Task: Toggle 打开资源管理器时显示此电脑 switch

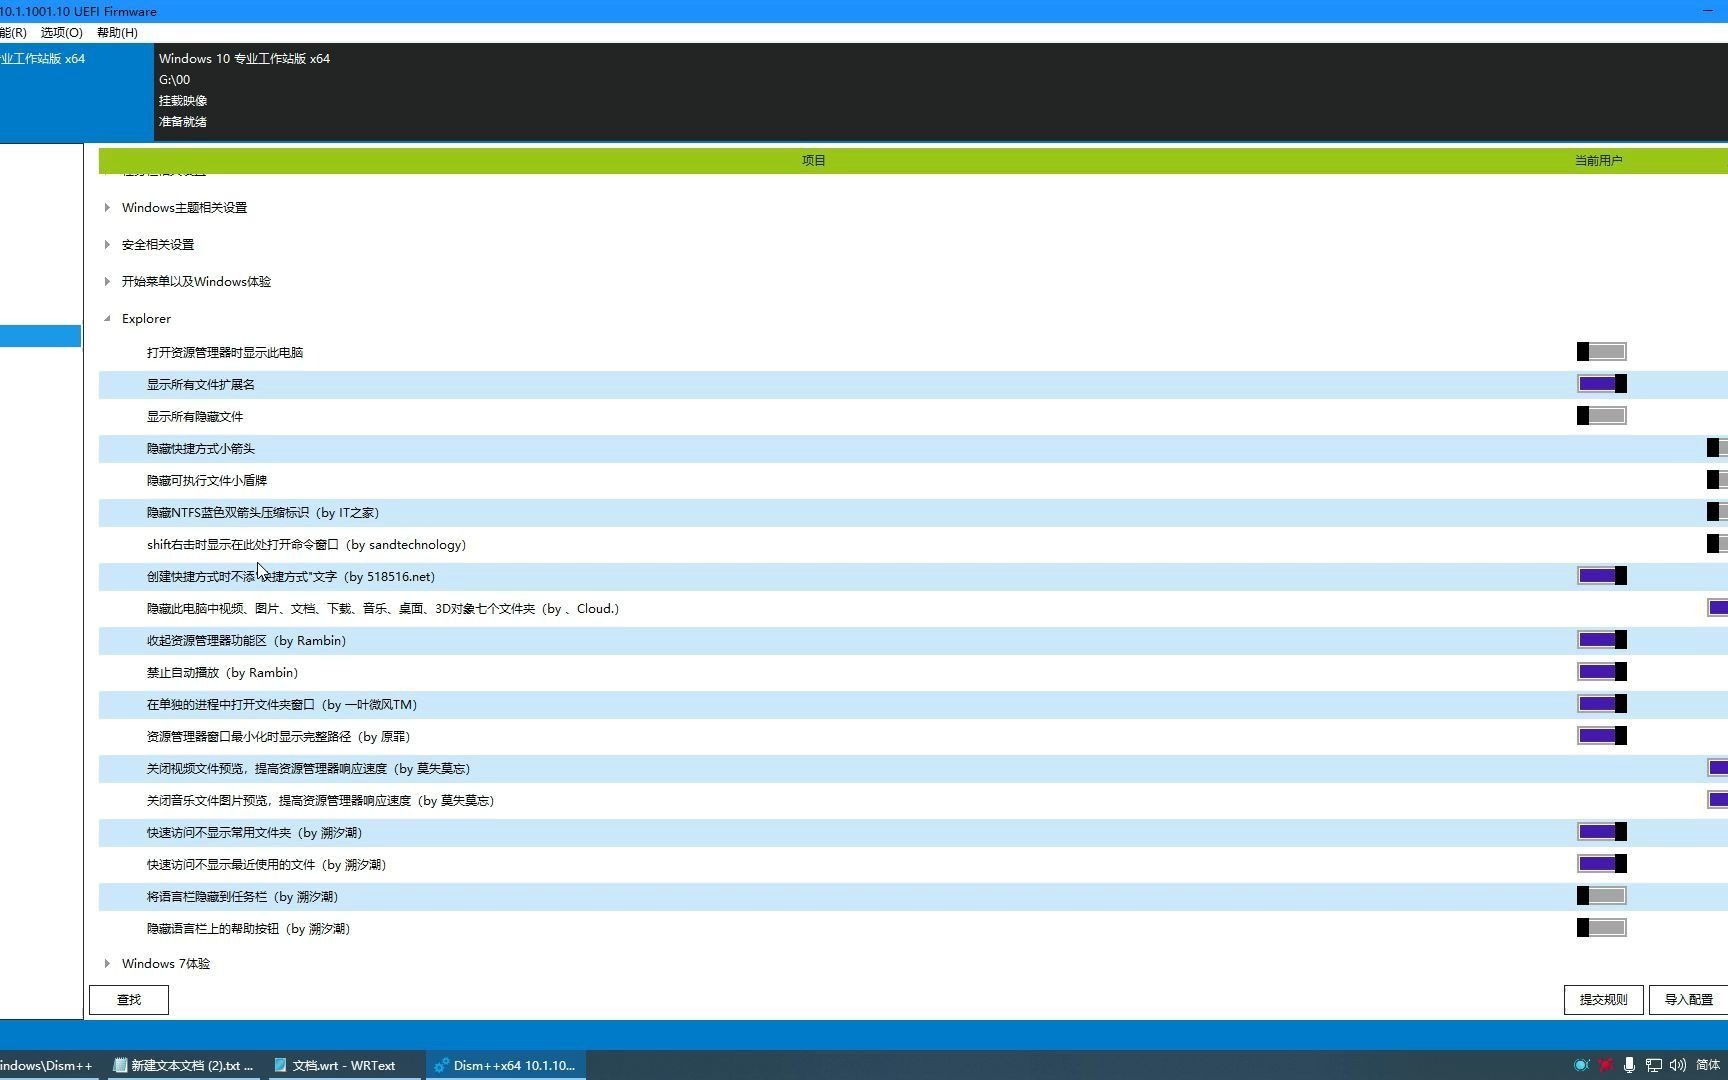Action: click(1602, 352)
